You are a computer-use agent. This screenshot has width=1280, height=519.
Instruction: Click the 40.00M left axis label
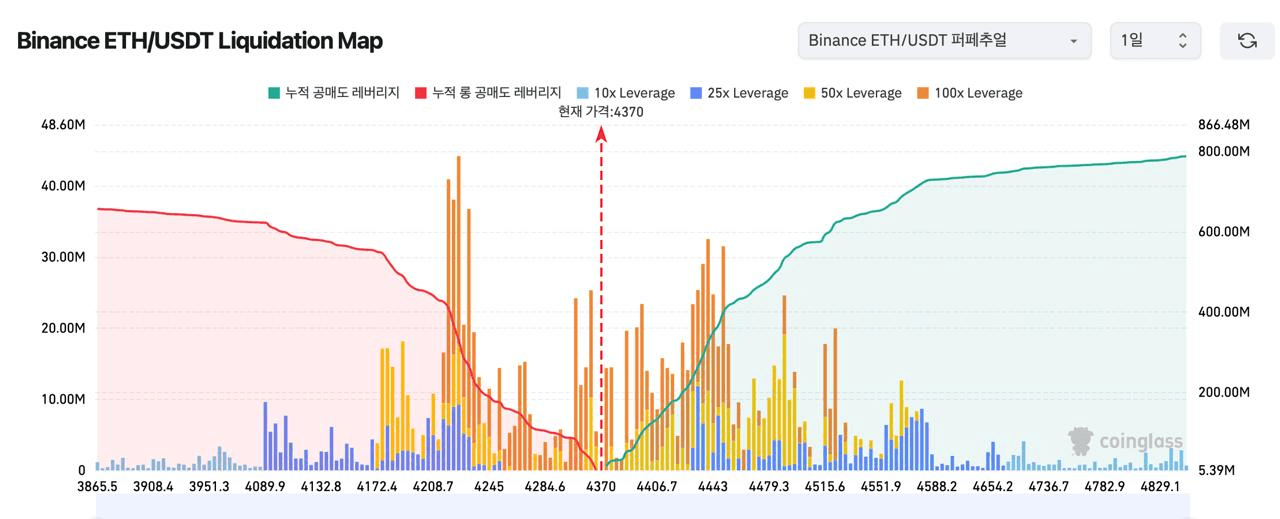62,186
